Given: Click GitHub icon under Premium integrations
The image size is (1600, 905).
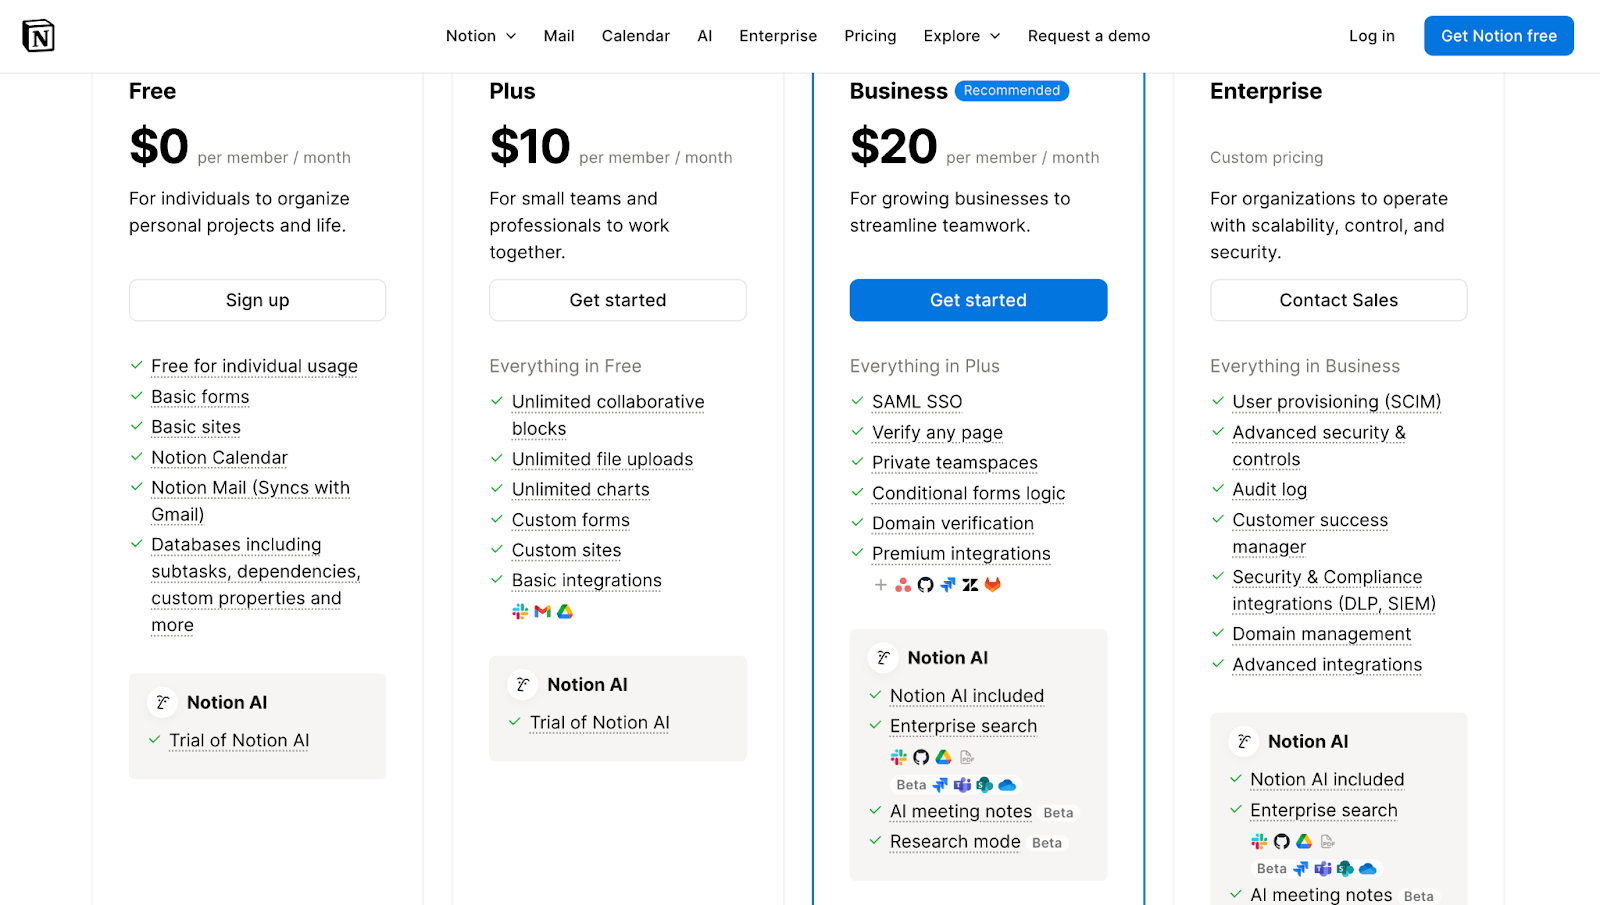Looking at the screenshot, I should (x=925, y=585).
